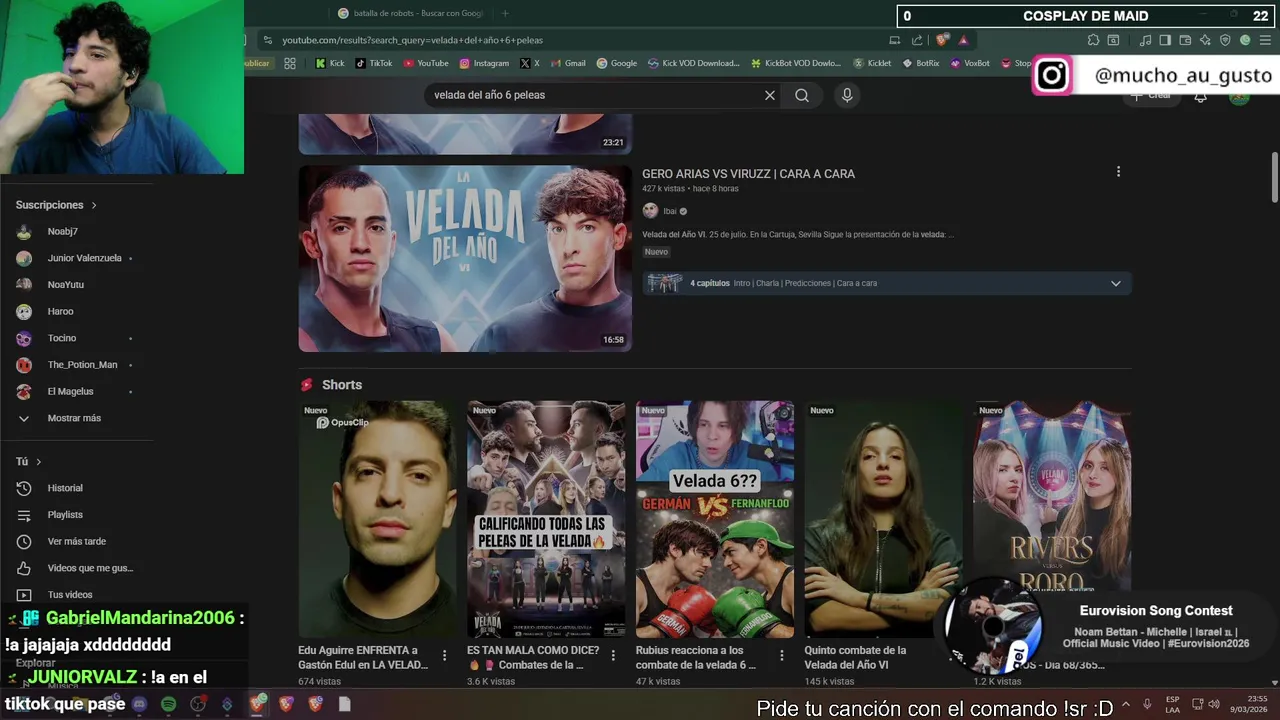The image size is (1280, 720).
Task: Open options menu for Rubius reacciona Short
Action: pos(782,656)
